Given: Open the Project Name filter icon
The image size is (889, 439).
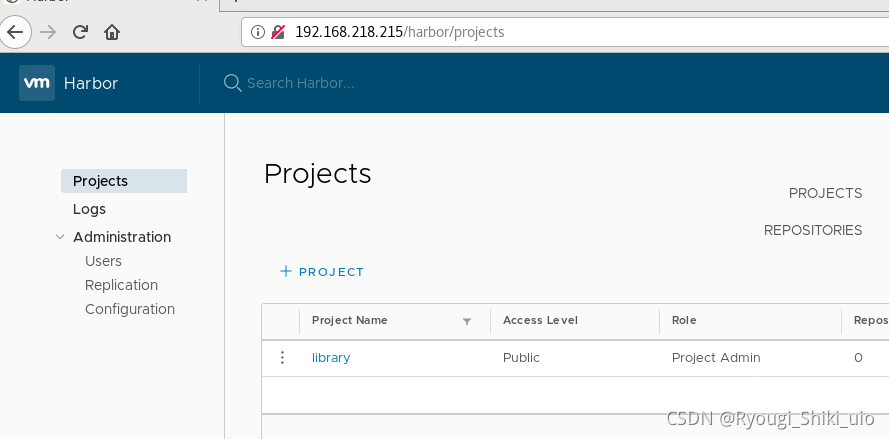Looking at the screenshot, I should (x=467, y=322).
